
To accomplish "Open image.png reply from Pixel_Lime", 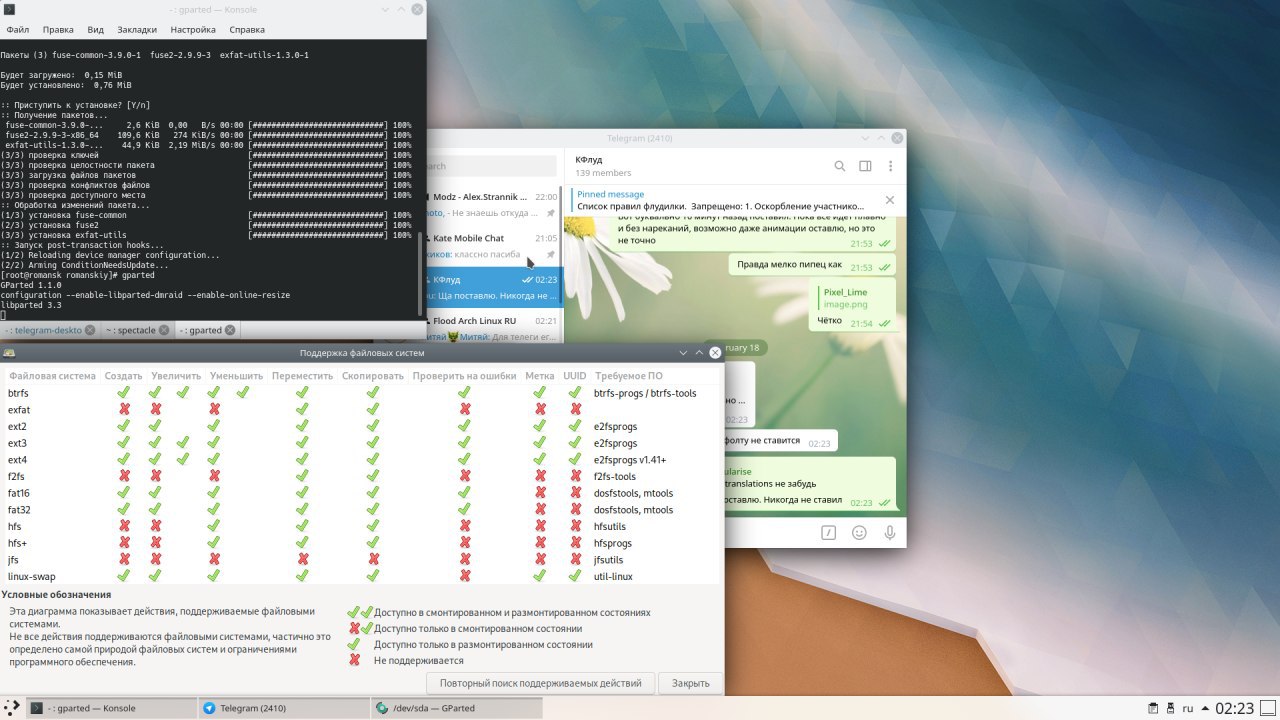I will 845,298.
